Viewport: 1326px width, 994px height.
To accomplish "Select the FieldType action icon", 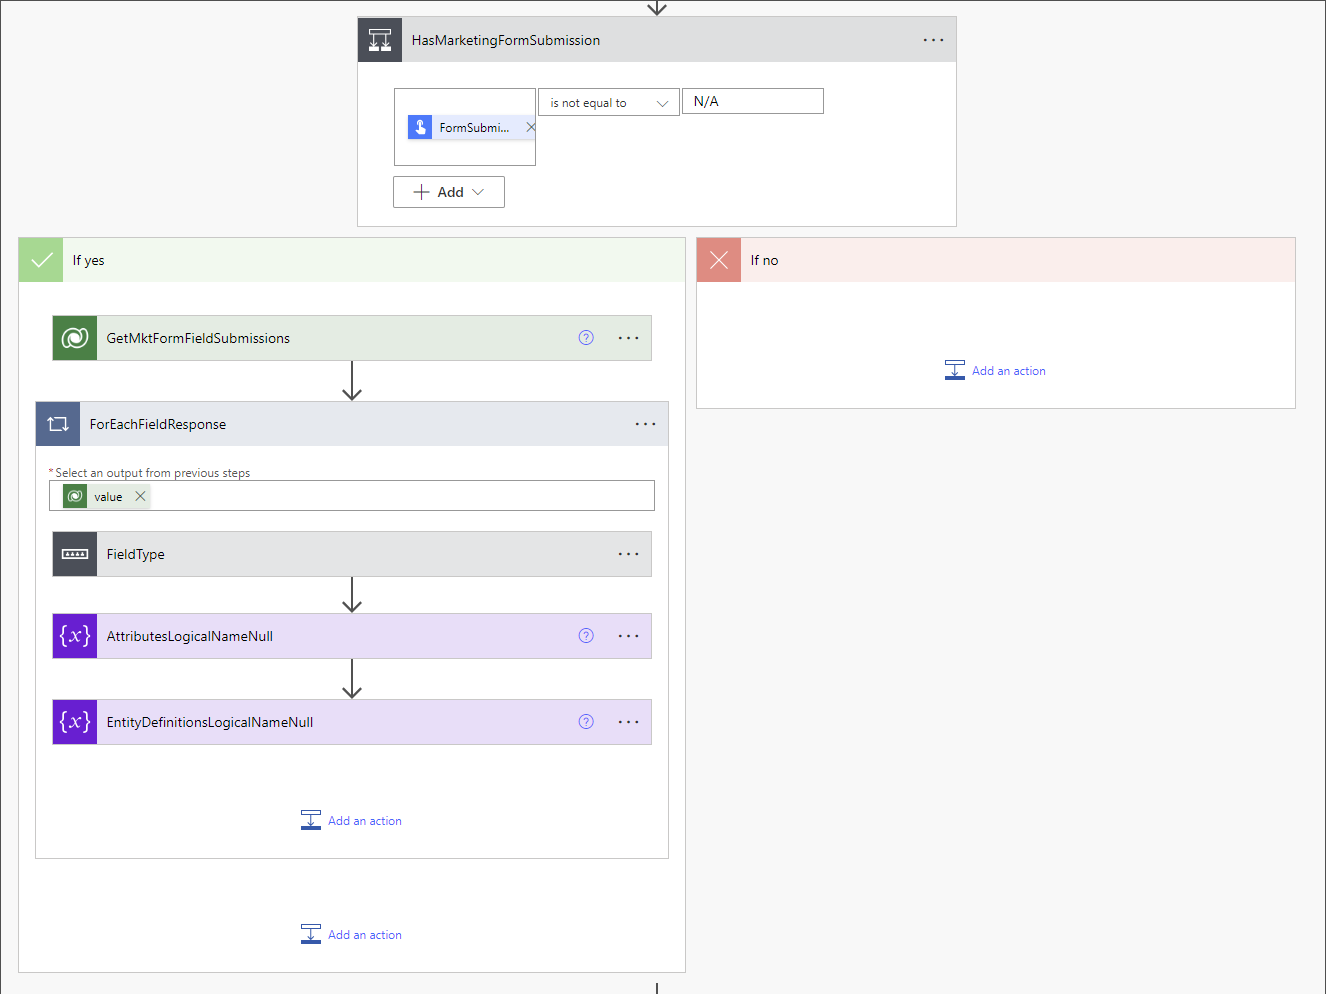I will [74, 554].
